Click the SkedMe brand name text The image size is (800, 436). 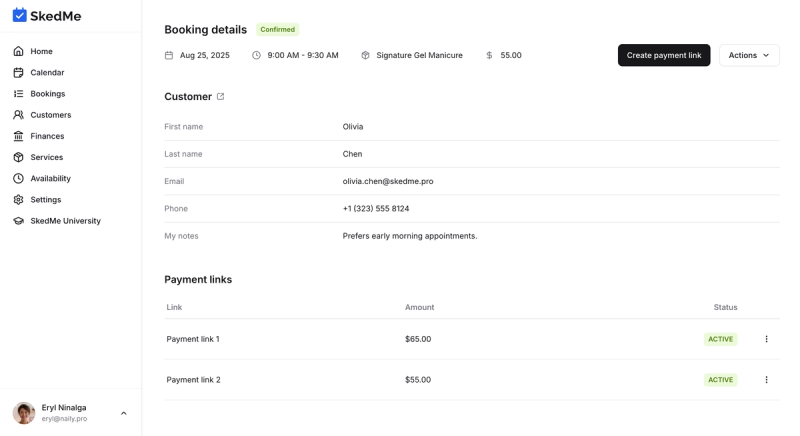(x=56, y=16)
